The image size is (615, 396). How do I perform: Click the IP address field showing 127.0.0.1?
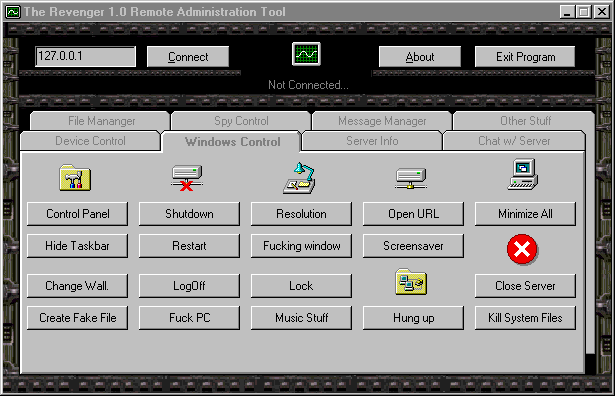[x=86, y=56]
